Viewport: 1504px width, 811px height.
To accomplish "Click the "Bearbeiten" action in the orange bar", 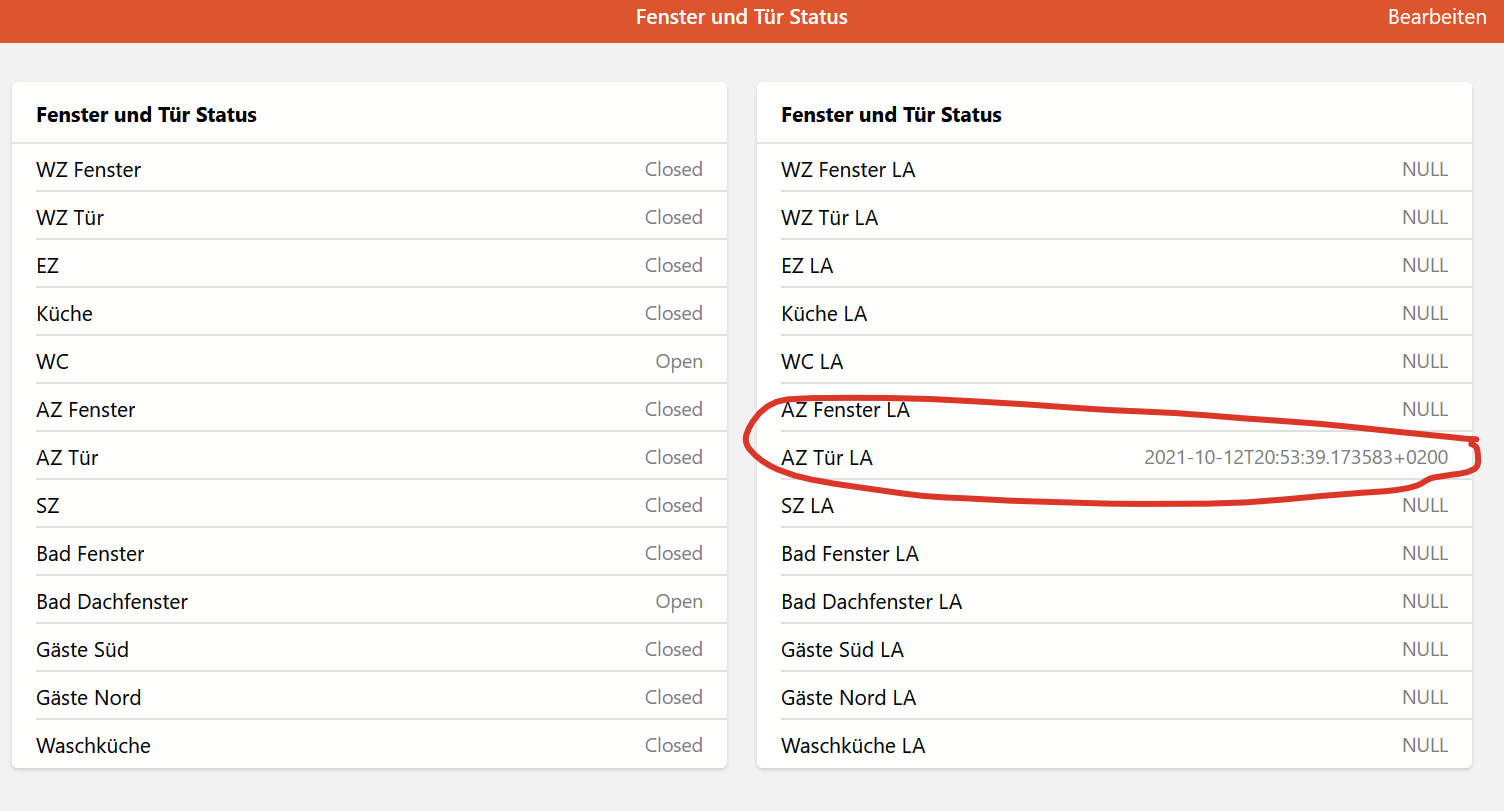I will [x=1437, y=17].
